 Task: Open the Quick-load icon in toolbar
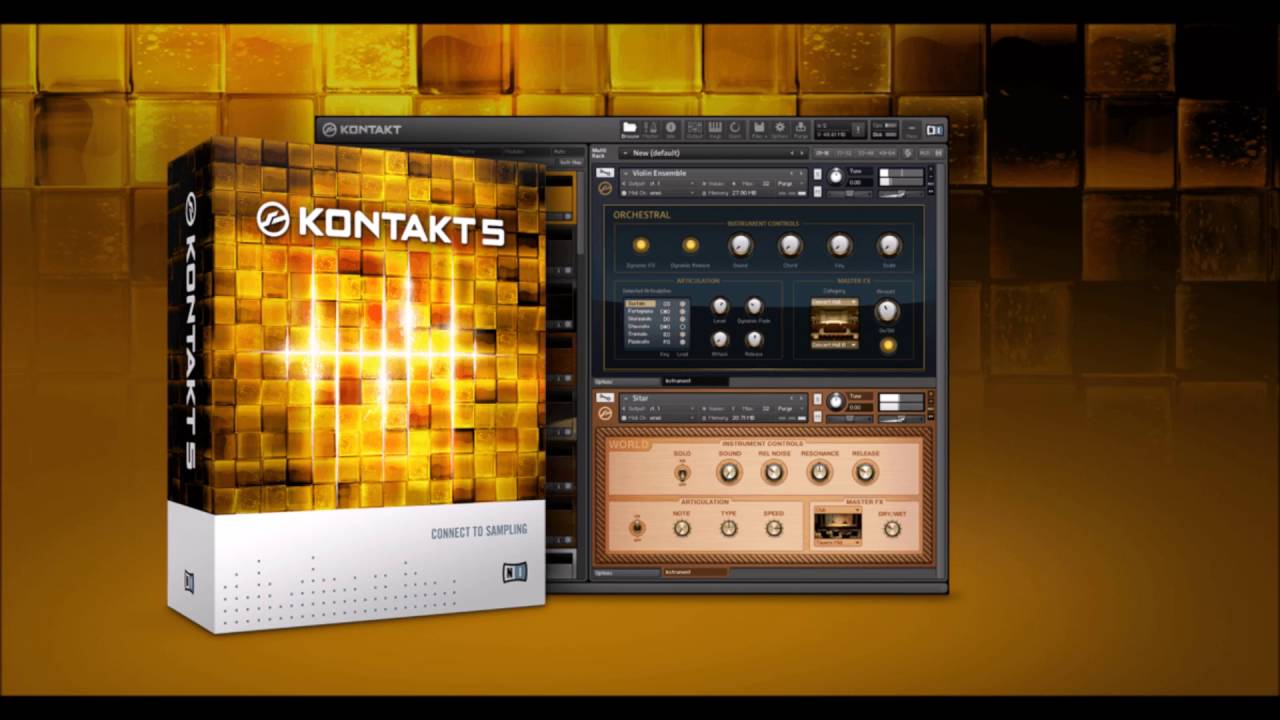click(x=735, y=129)
